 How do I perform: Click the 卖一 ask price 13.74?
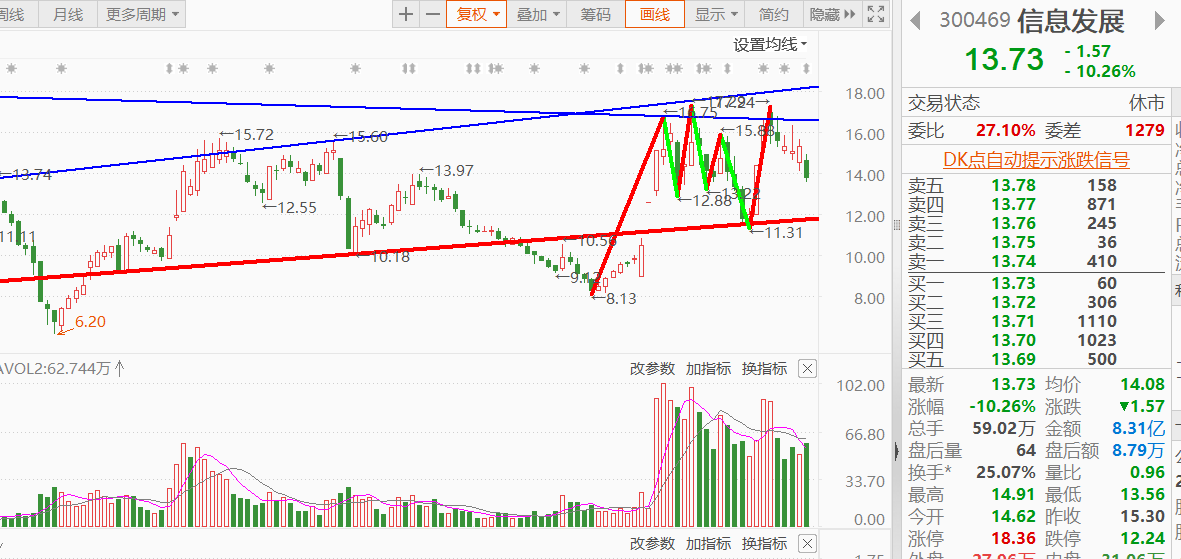click(1013, 262)
